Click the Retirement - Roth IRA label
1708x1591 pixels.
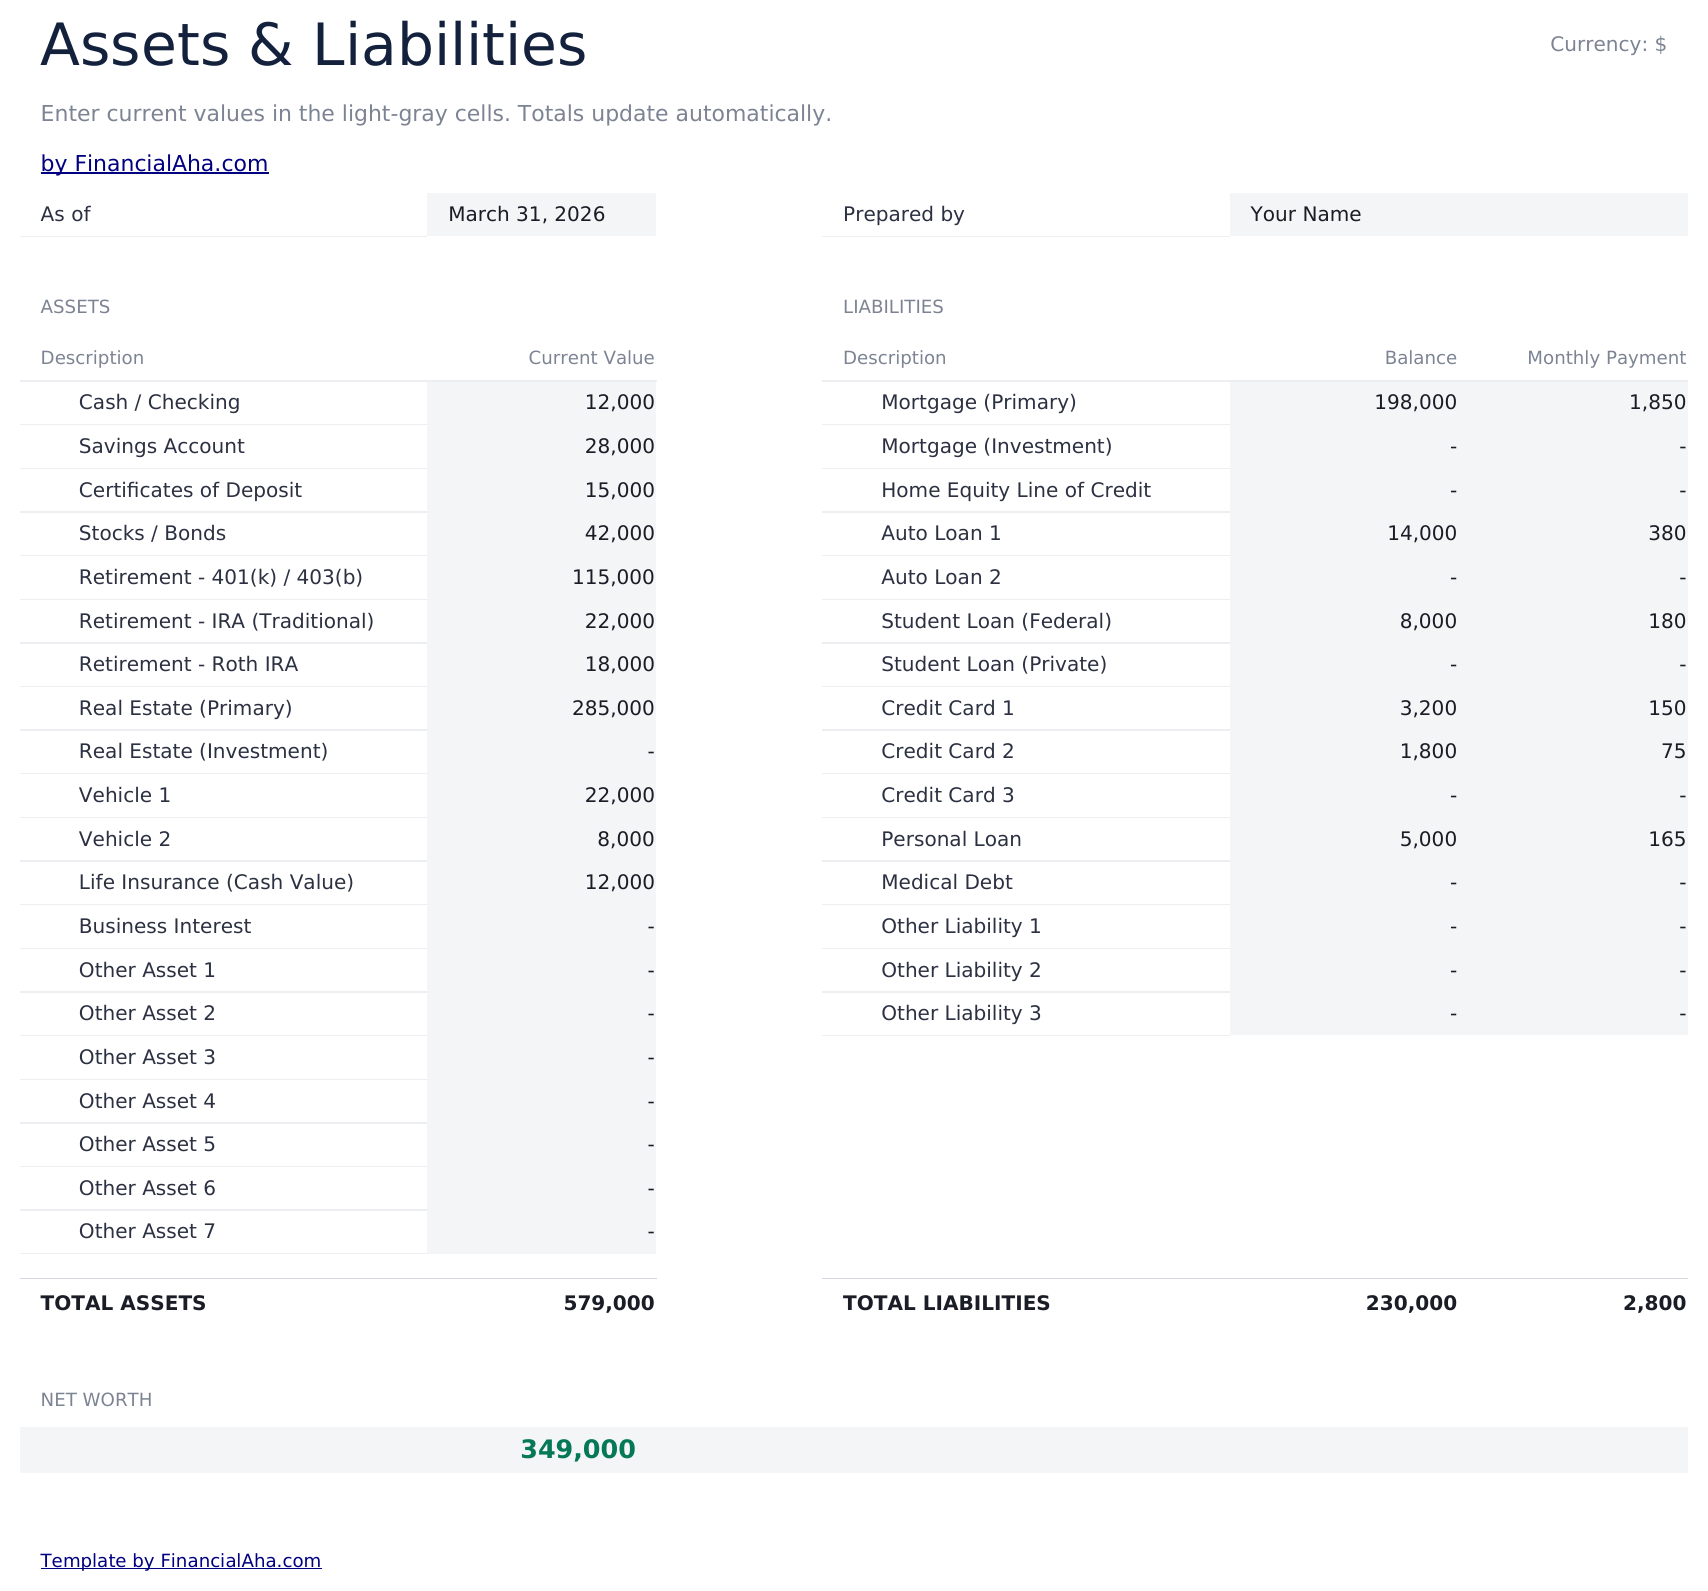click(188, 664)
